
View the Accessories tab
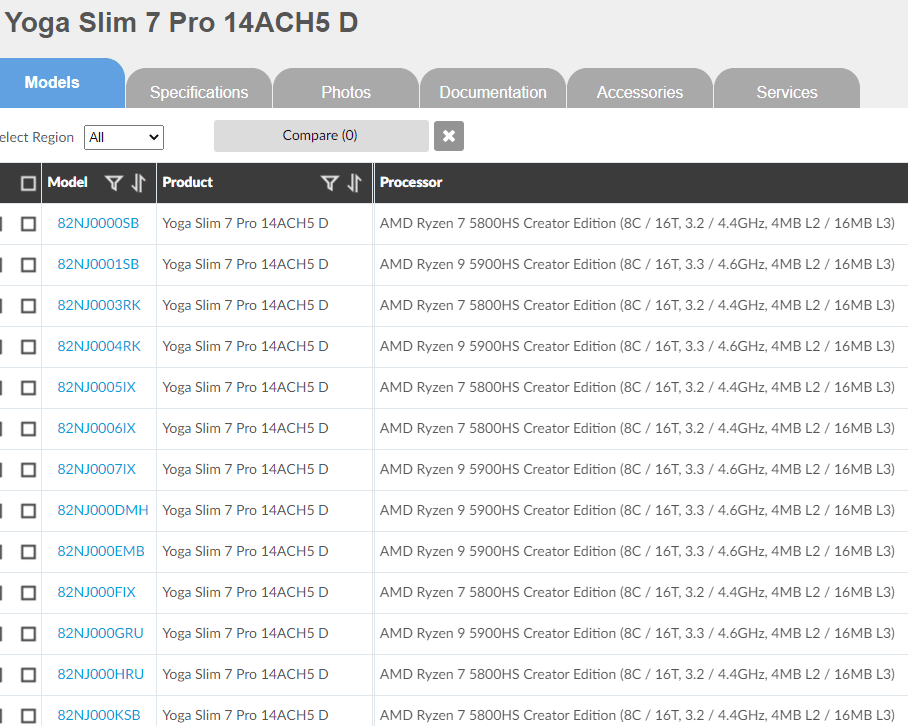640,92
